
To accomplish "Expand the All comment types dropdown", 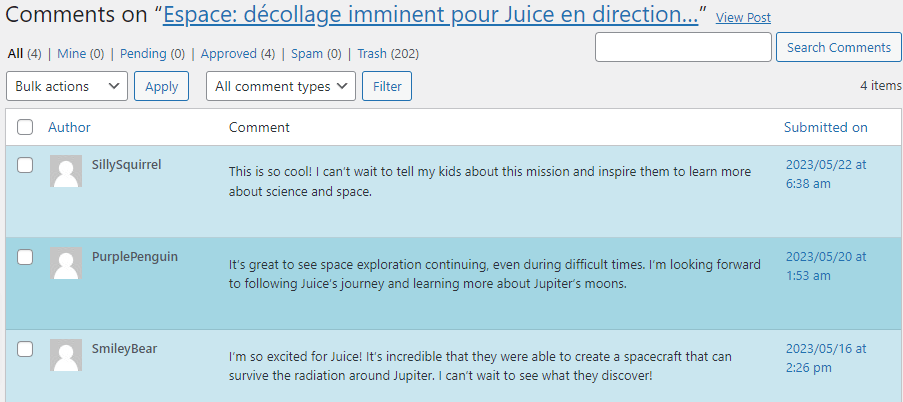I will pos(281,86).
